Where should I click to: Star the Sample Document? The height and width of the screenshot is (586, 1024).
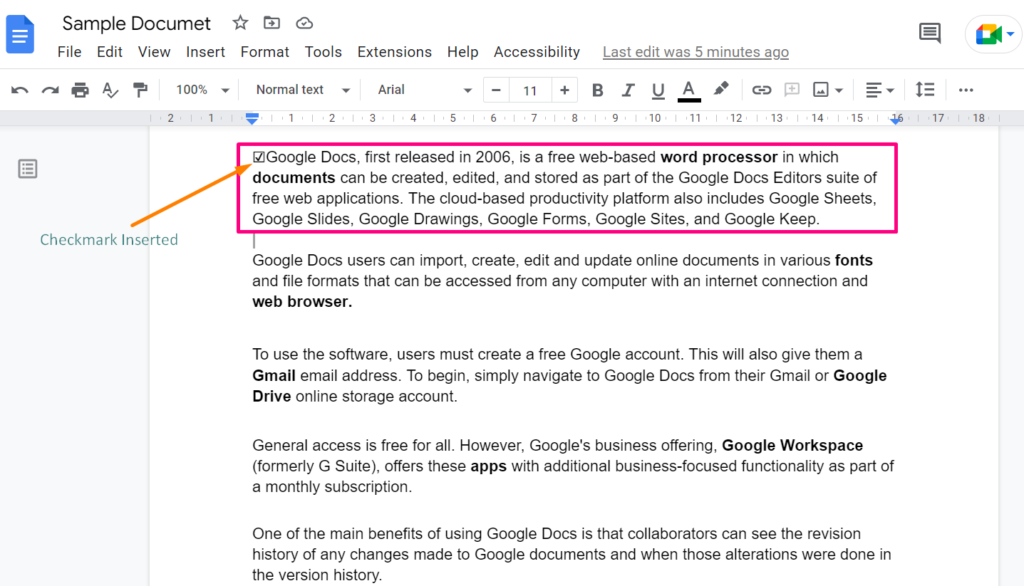(239, 22)
